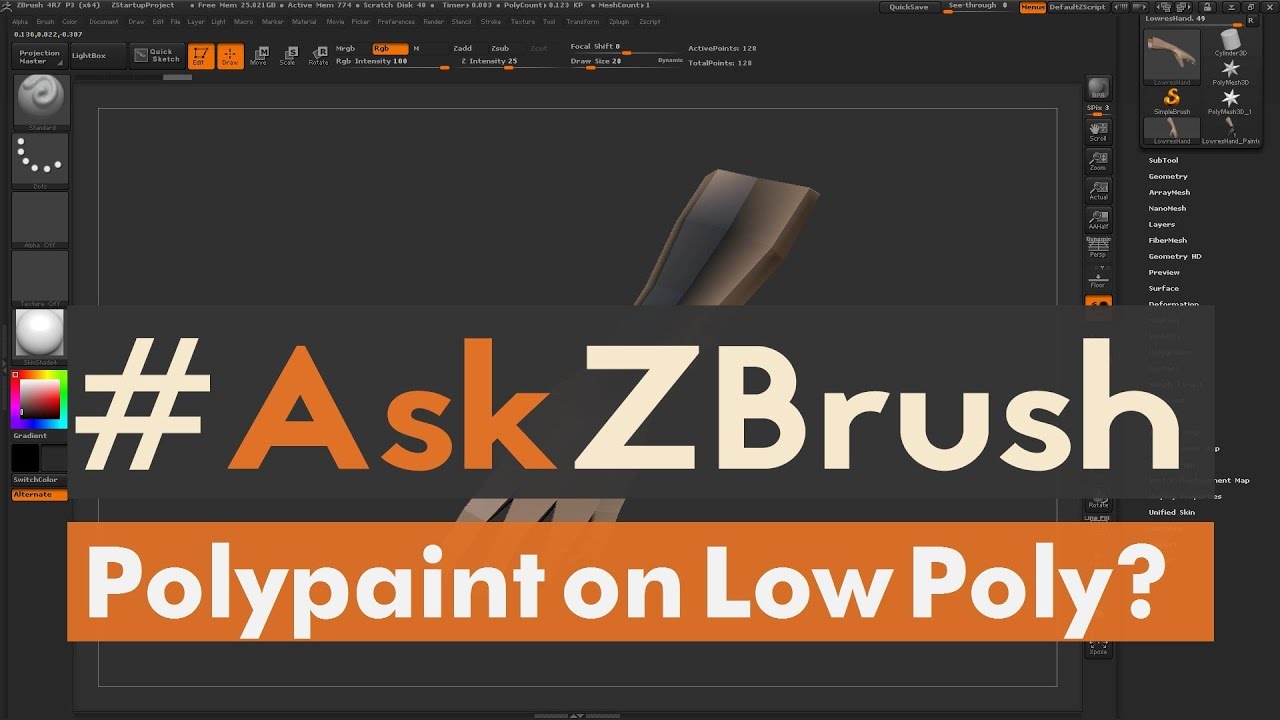Click the Zoom canvas icon
Screen dimensions: 1280x720
[1098, 161]
